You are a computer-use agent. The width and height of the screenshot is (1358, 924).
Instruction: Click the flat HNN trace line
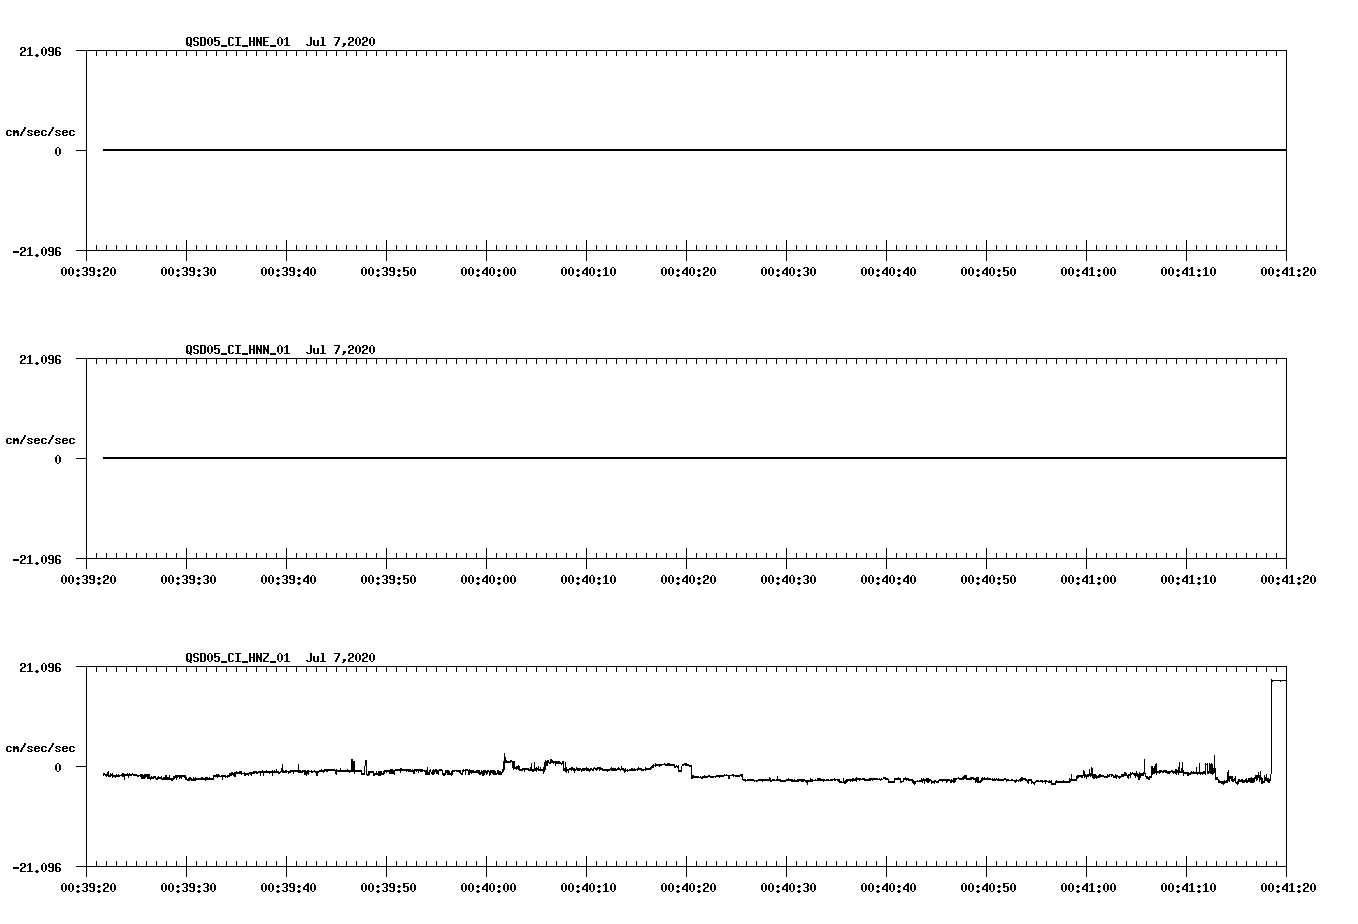tap(694, 458)
